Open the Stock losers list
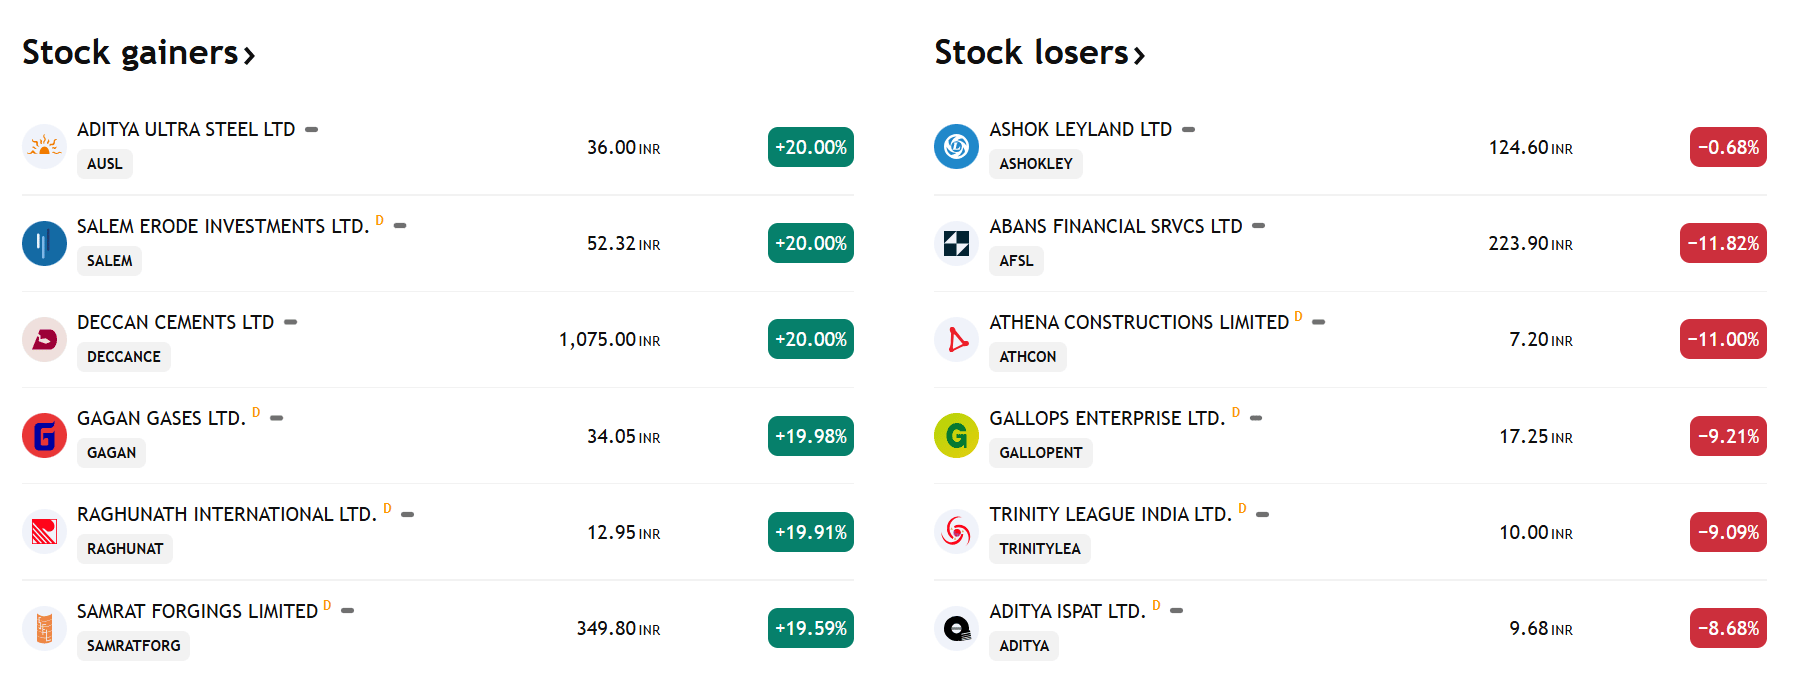 click(1040, 52)
